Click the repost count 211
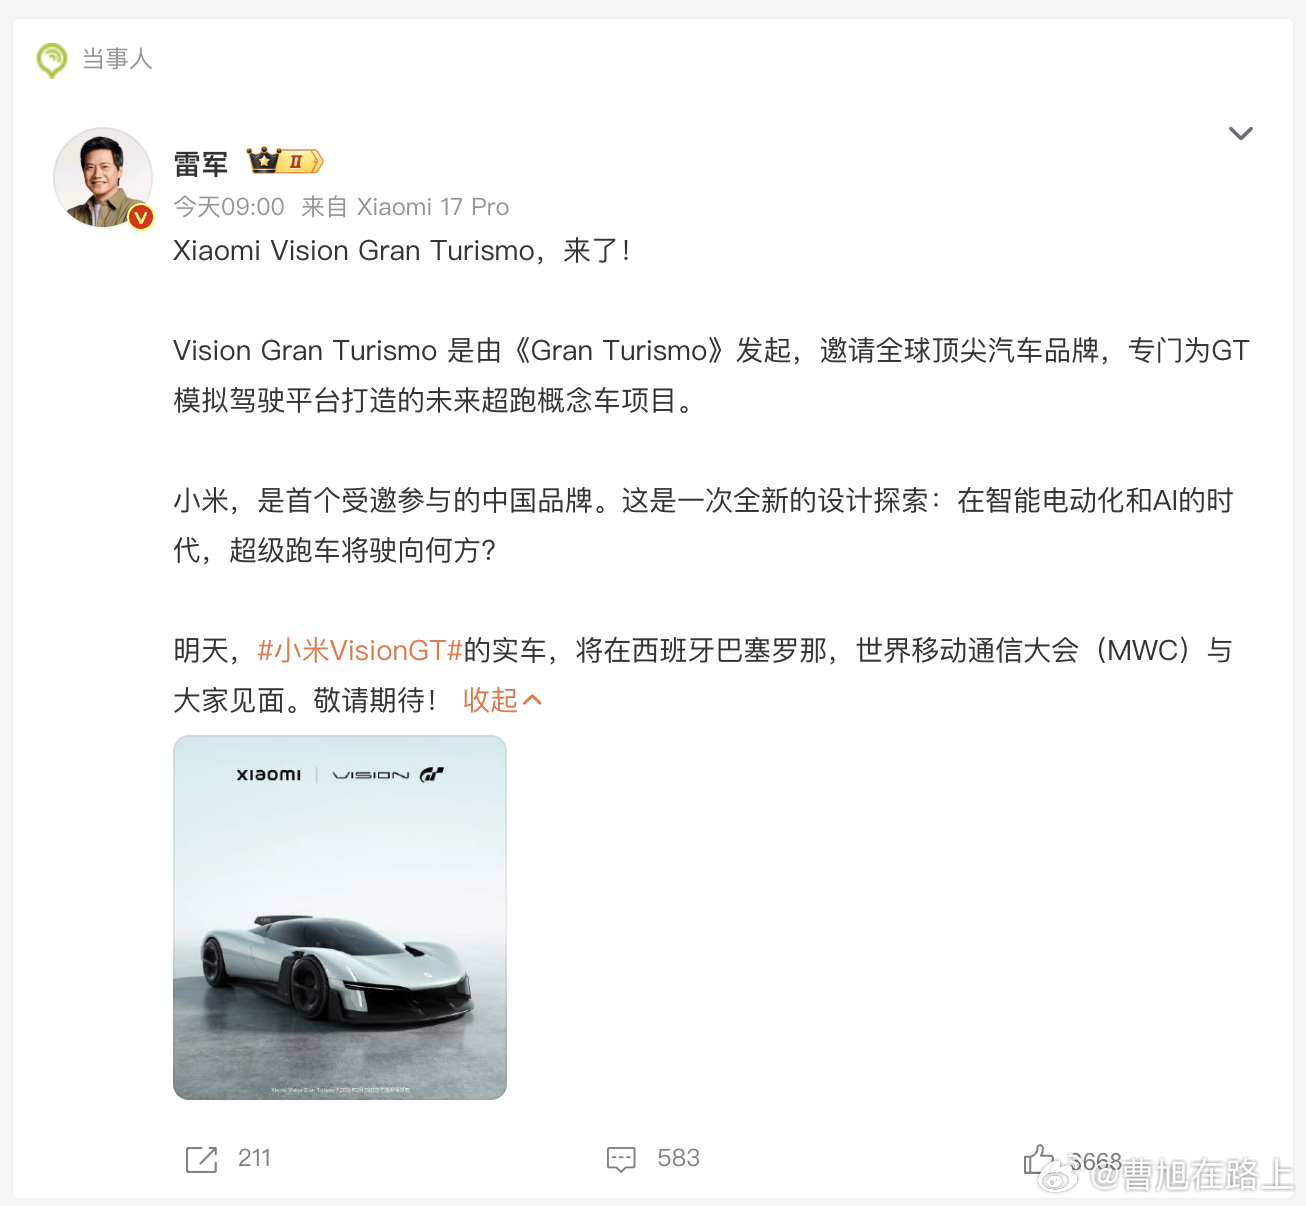Screen dimensions: 1306x1206 (x=254, y=1158)
